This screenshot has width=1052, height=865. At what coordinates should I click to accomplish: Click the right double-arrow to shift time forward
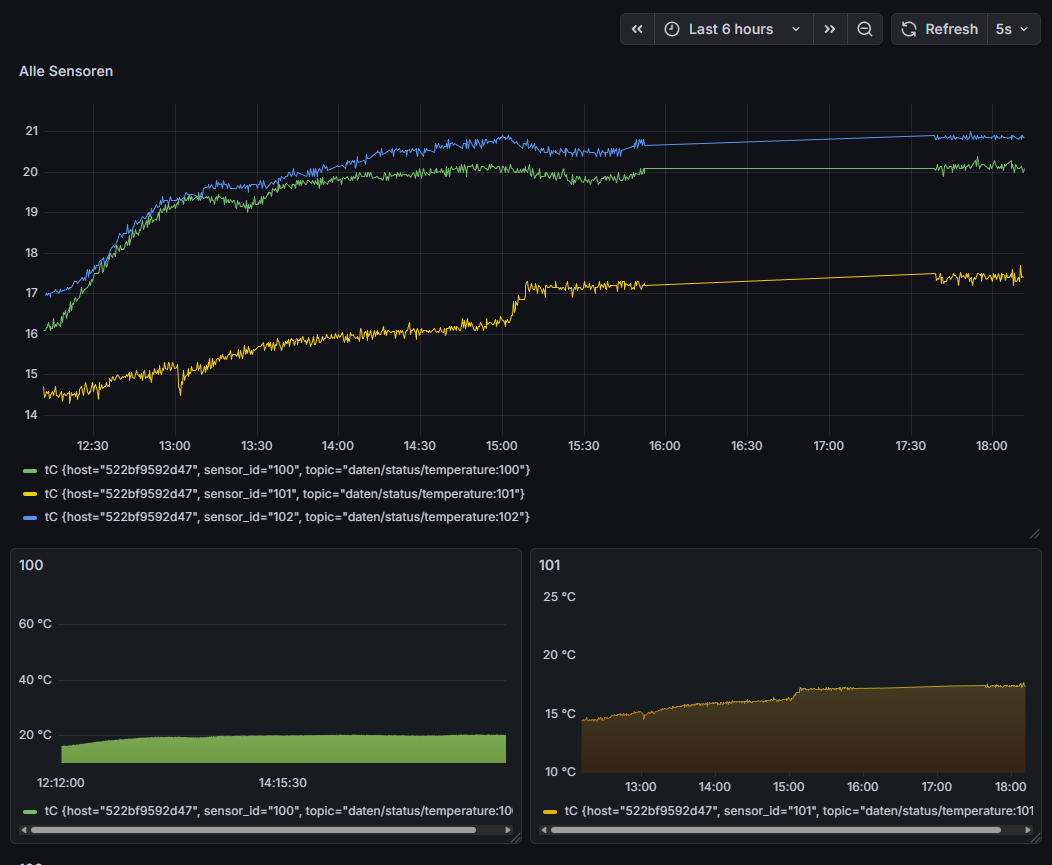click(x=829, y=29)
